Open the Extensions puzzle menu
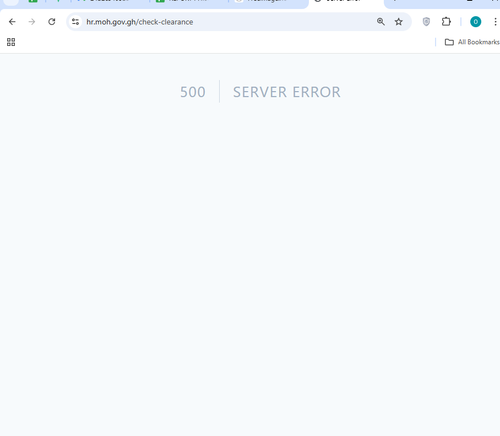Viewport: 500px width, 436px height. click(x=446, y=22)
